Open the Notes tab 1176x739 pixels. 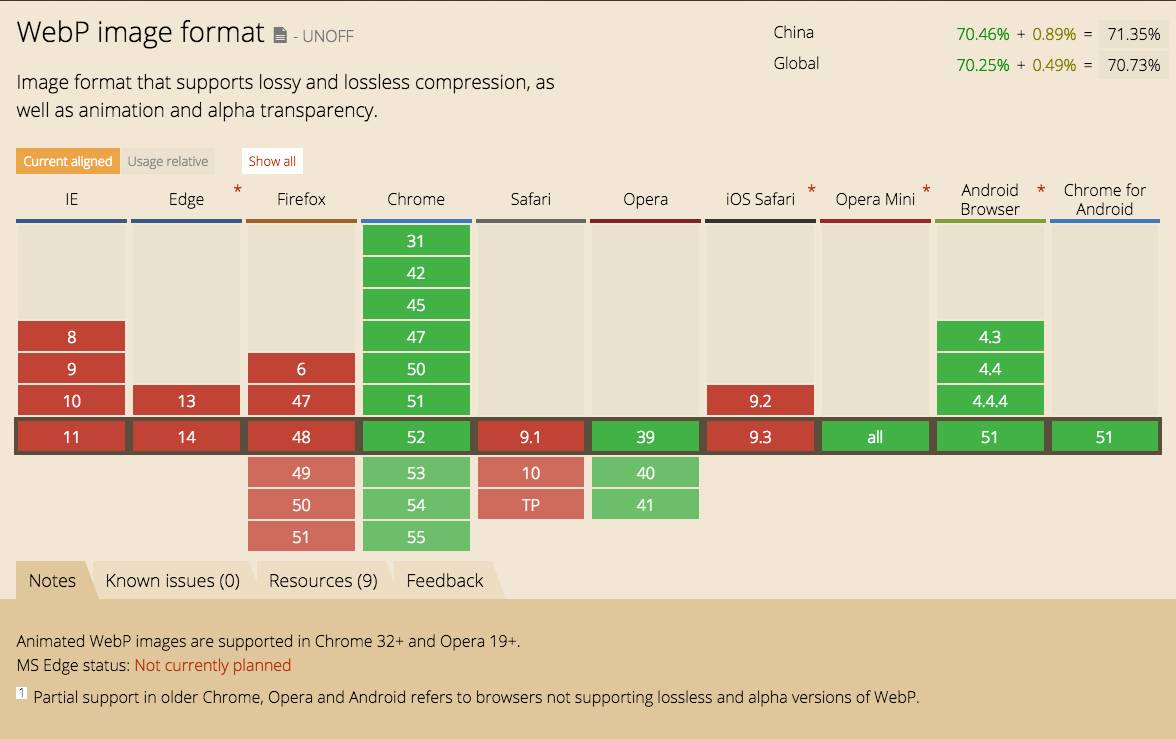tap(52, 581)
